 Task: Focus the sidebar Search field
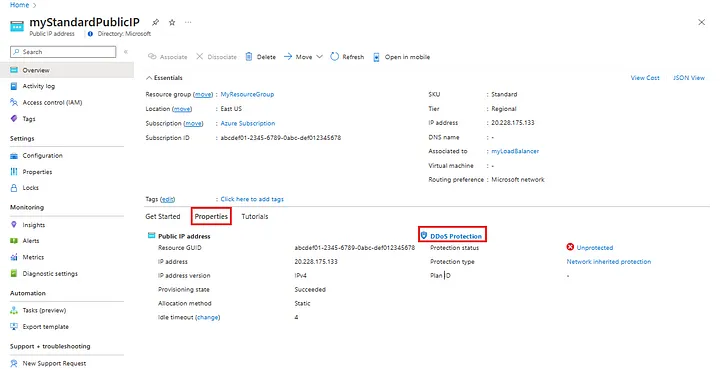pos(63,52)
